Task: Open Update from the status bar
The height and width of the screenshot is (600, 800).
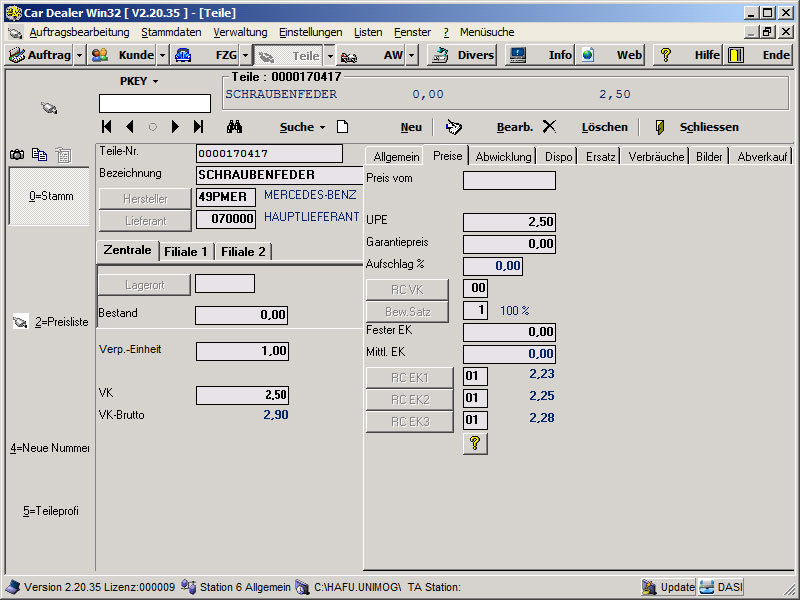Action: 668,587
